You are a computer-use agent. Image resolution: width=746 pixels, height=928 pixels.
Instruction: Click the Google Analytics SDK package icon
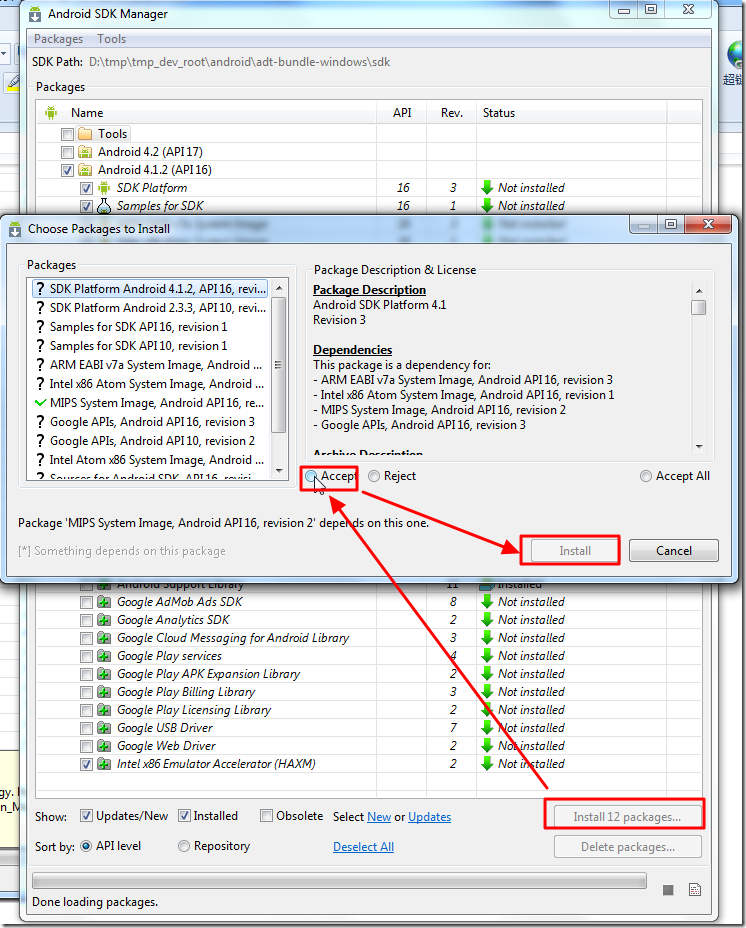click(104, 620)
